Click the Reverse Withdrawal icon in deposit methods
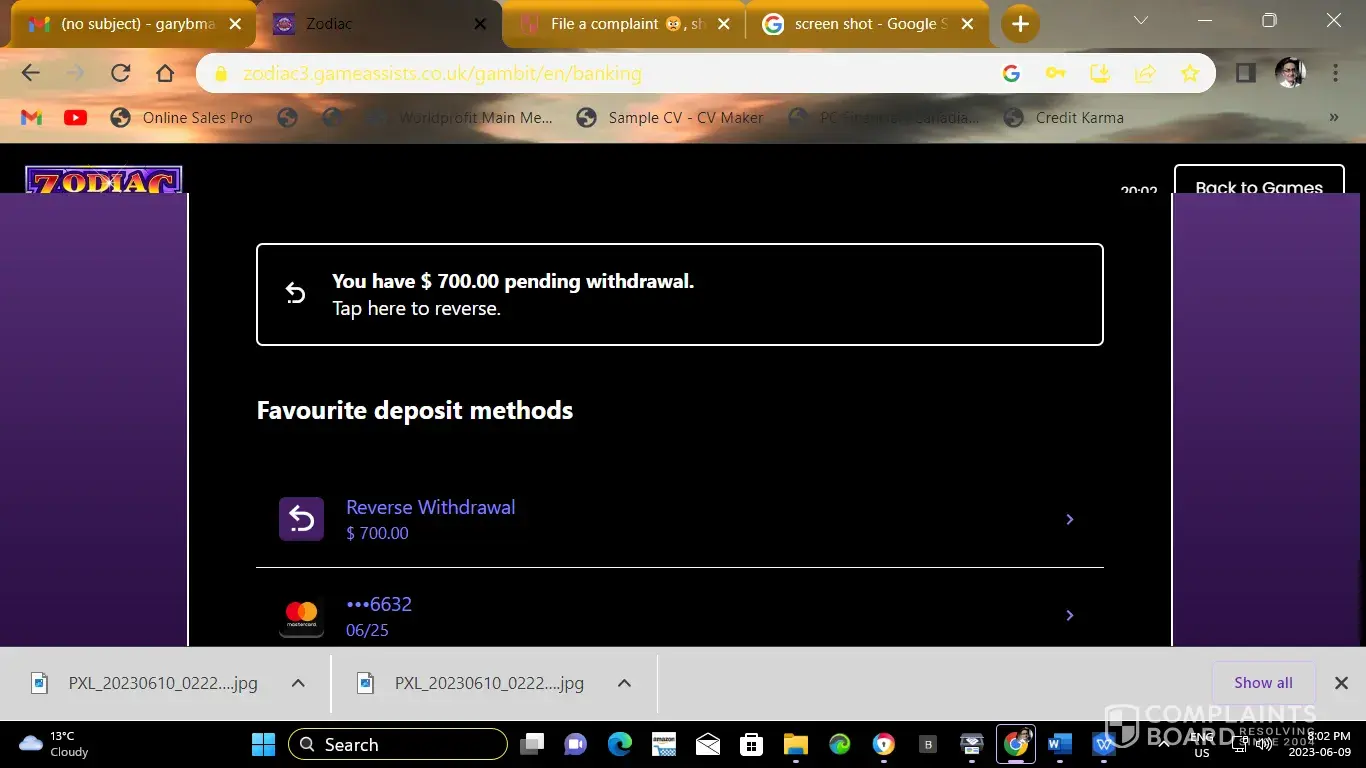The height and width of the screenshot is (768, 1366). tap(301, 519)
